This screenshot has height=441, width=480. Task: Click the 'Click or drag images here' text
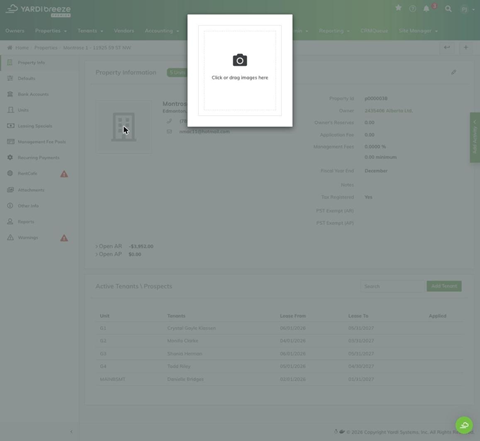click(x=240, y=78)
